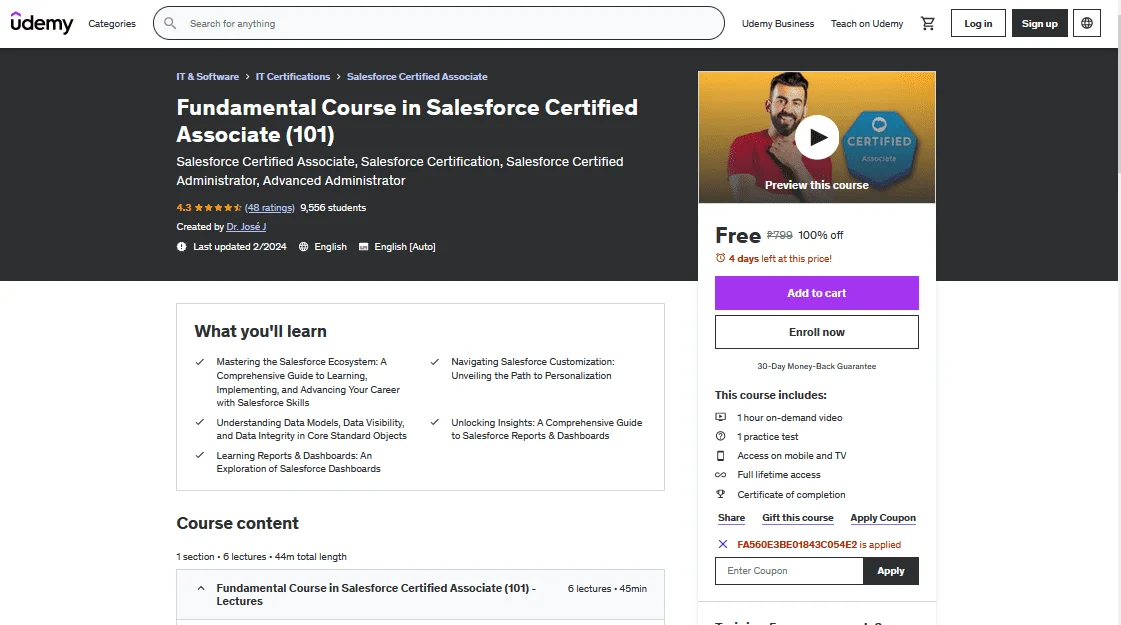Click the alarm clock icon by 4 days left
Viewport: 1121px width, 625px height.
pos(721,258)
